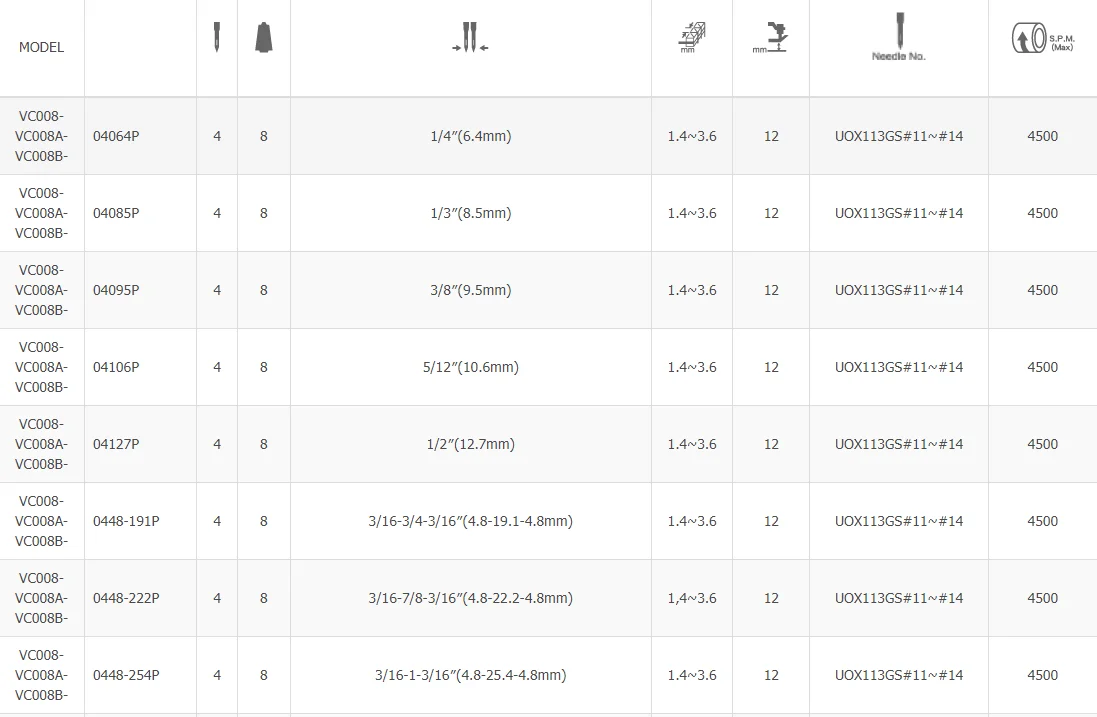Select the 04095P model code

(x=116, y=290)
